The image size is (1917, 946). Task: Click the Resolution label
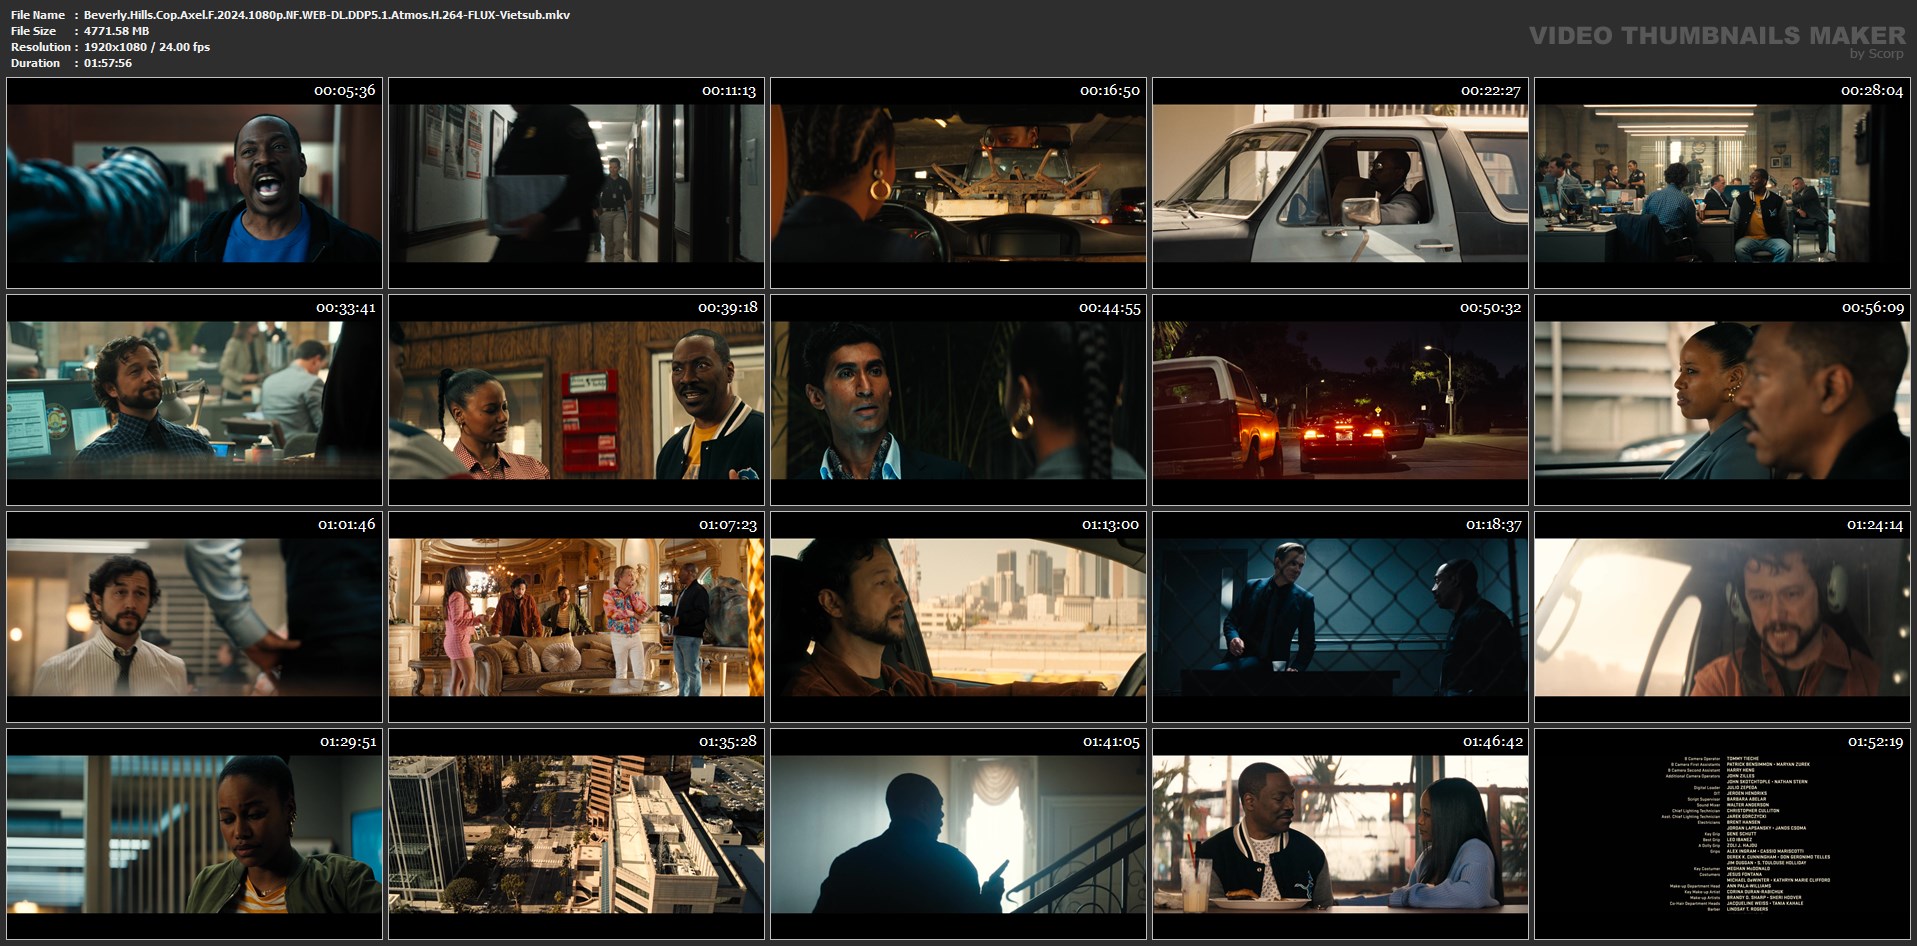point(41,47)
